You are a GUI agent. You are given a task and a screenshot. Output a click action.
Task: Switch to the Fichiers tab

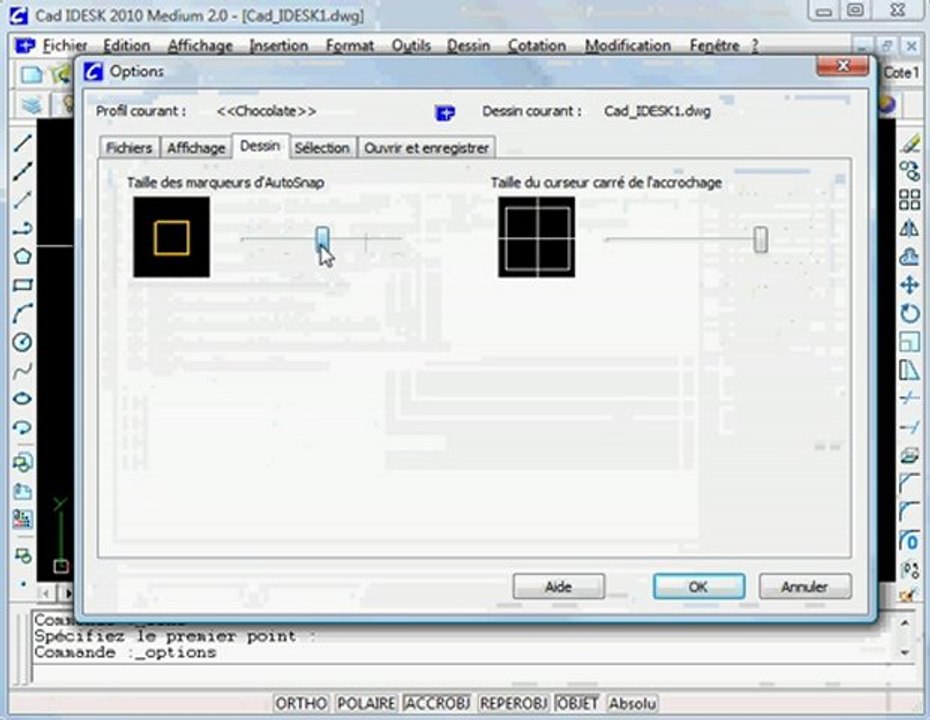pyautogui.click(x=129, y=148)
